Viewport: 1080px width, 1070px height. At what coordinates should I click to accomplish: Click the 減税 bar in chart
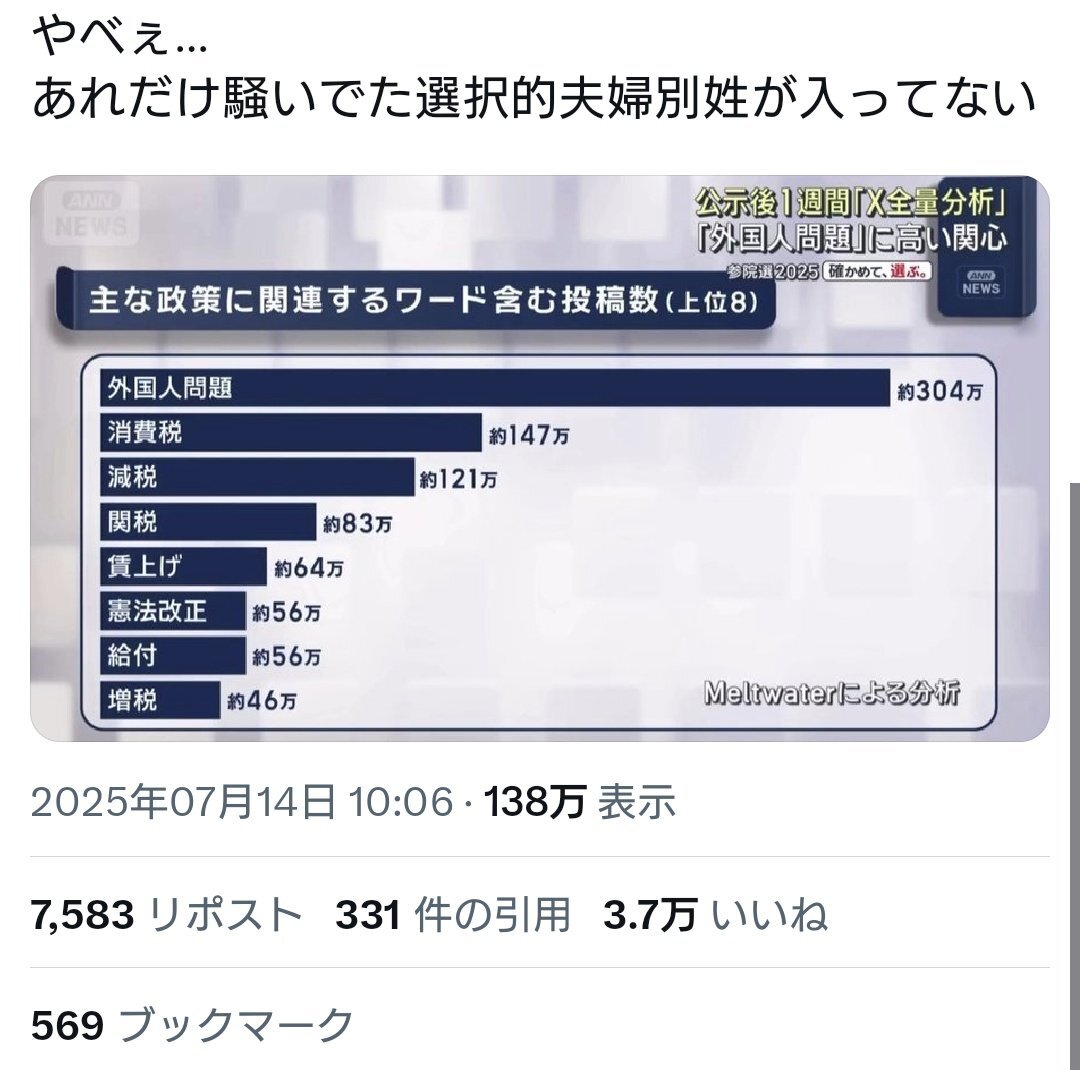258,477
